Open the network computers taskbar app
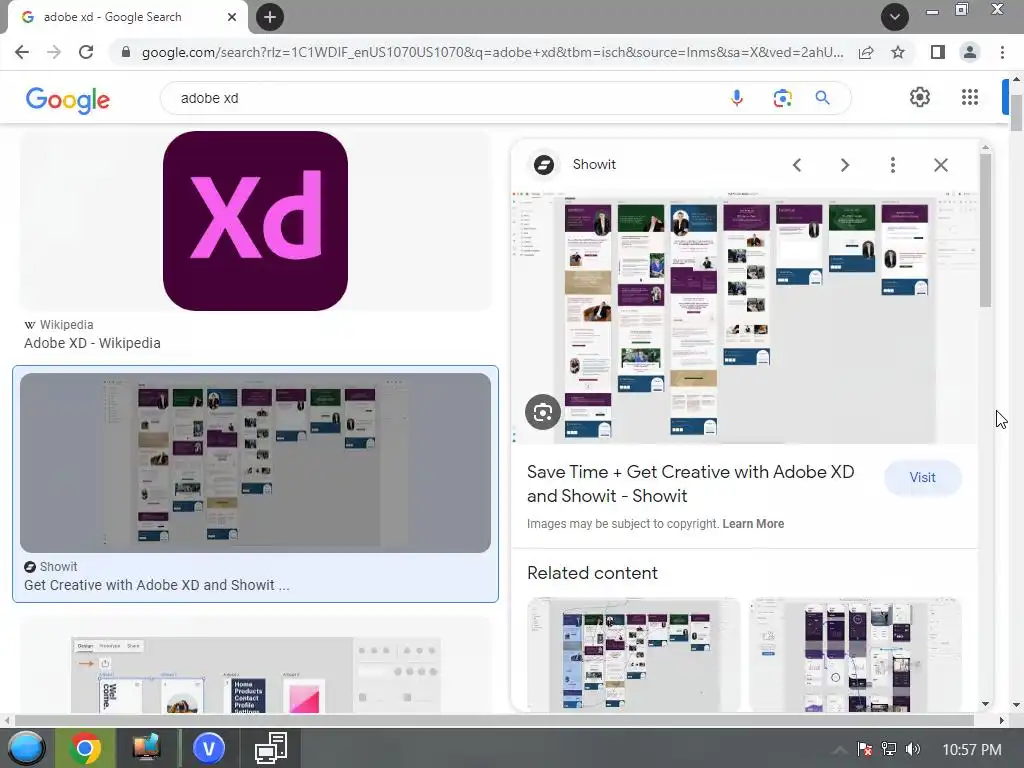This screenshot has height=768, width=1024. [271, 748]
